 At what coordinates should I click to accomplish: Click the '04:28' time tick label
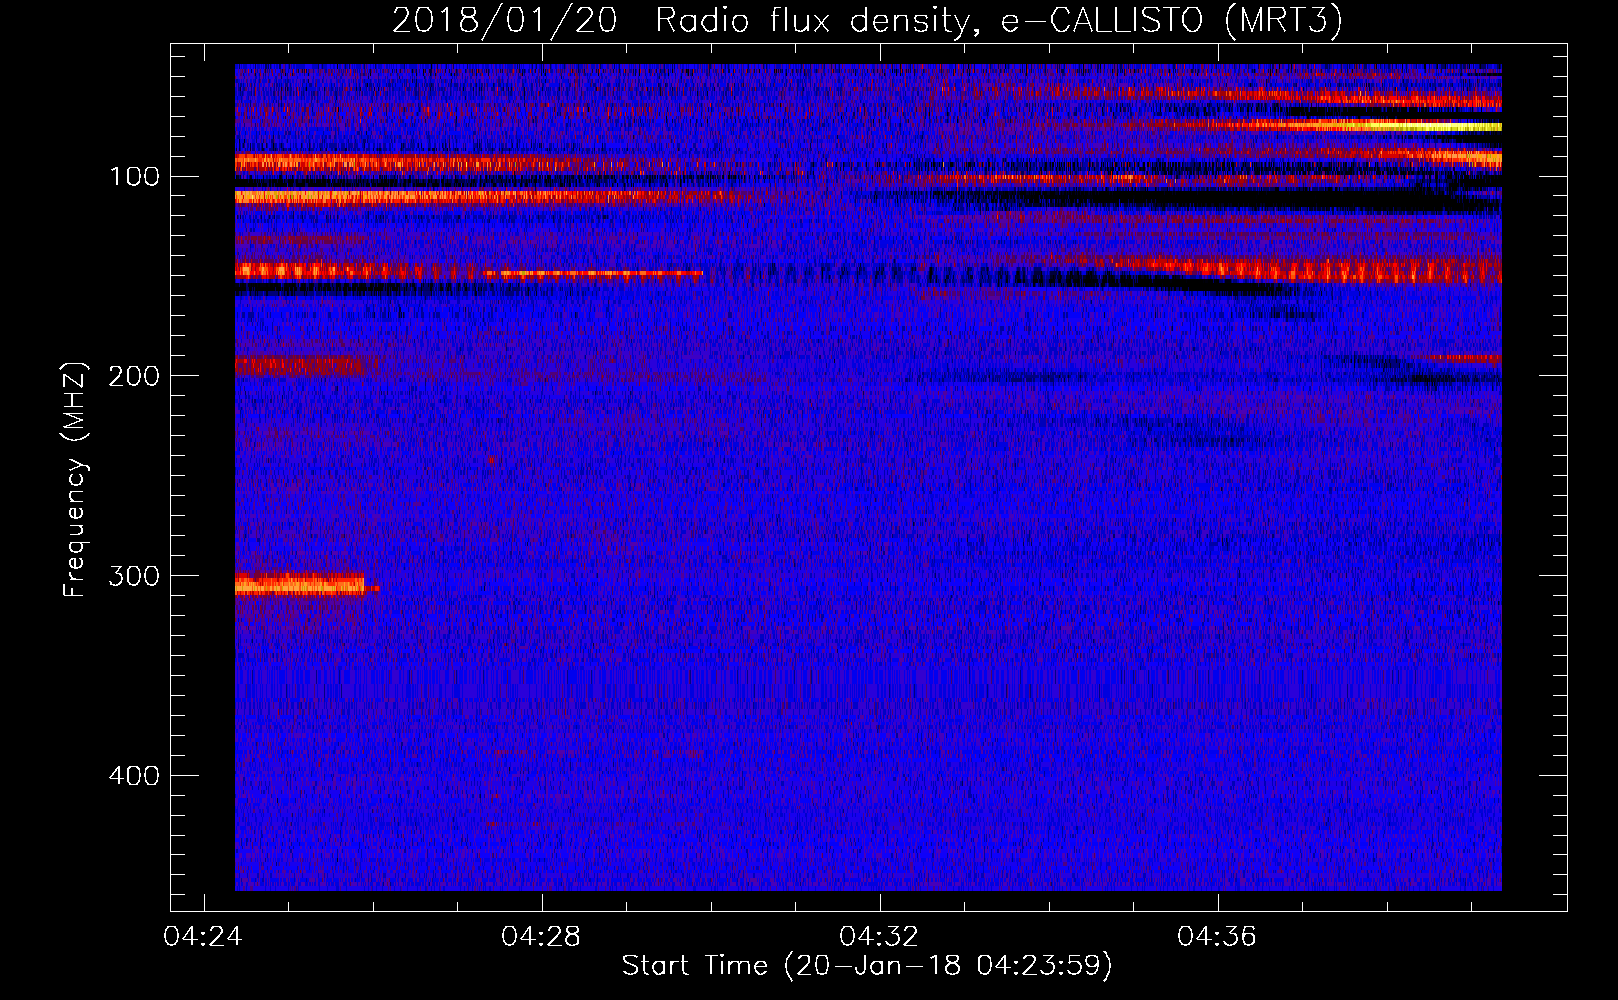pos(541,937)
